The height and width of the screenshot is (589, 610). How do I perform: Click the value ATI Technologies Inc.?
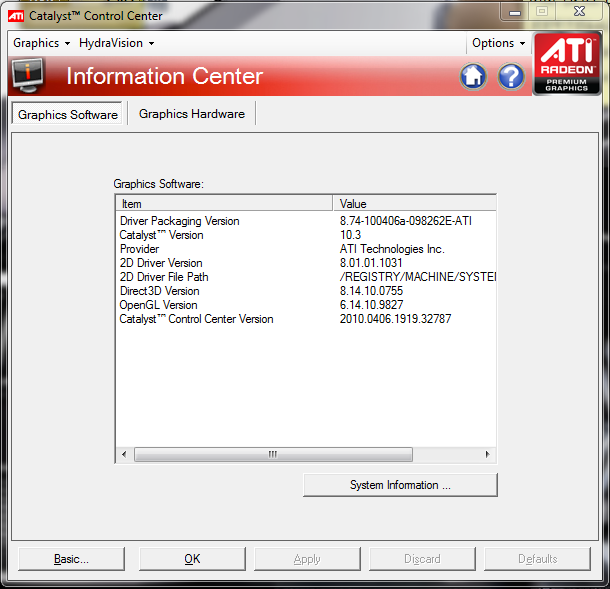point(392,249)
